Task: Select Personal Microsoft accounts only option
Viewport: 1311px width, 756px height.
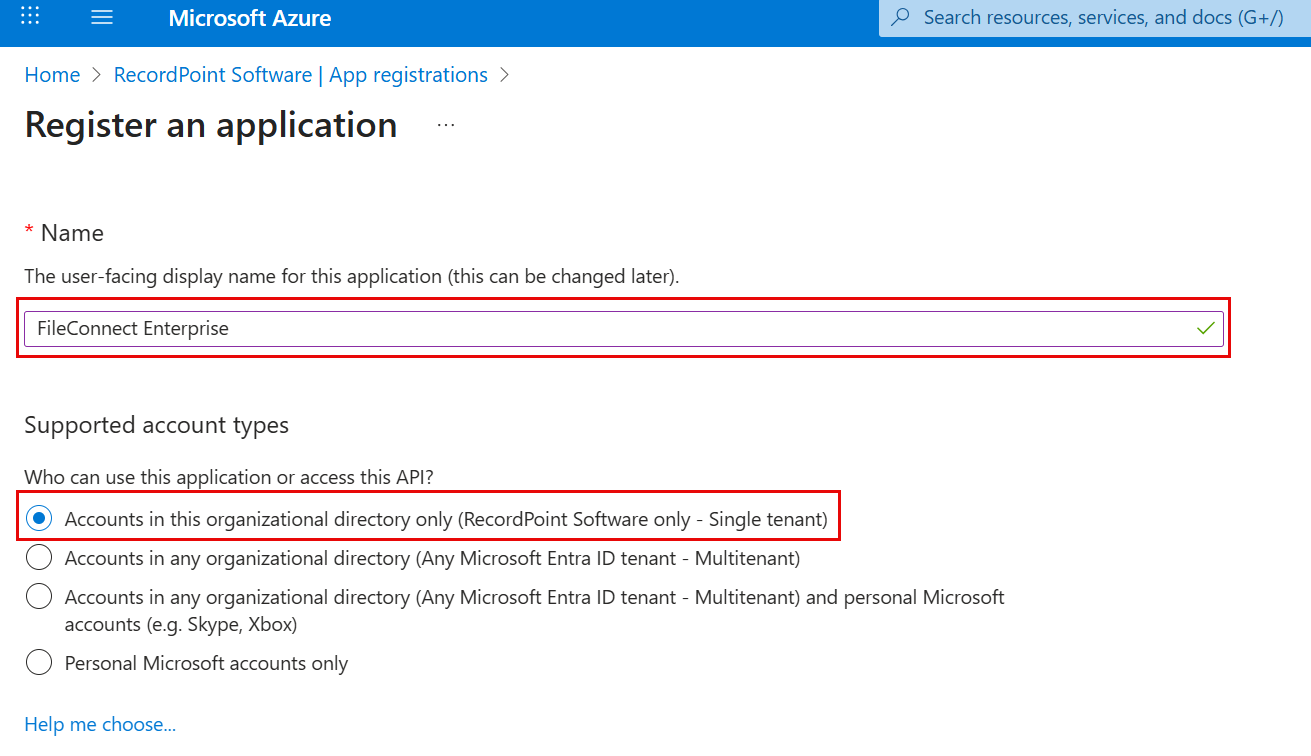Action: point(39,662)
